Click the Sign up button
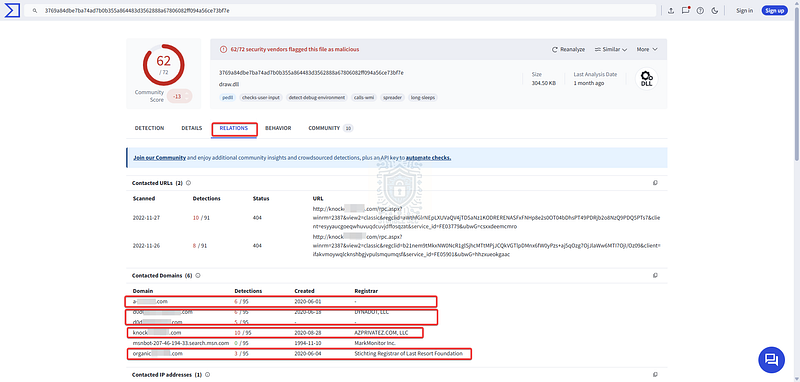800x382 pixels. 774,10
